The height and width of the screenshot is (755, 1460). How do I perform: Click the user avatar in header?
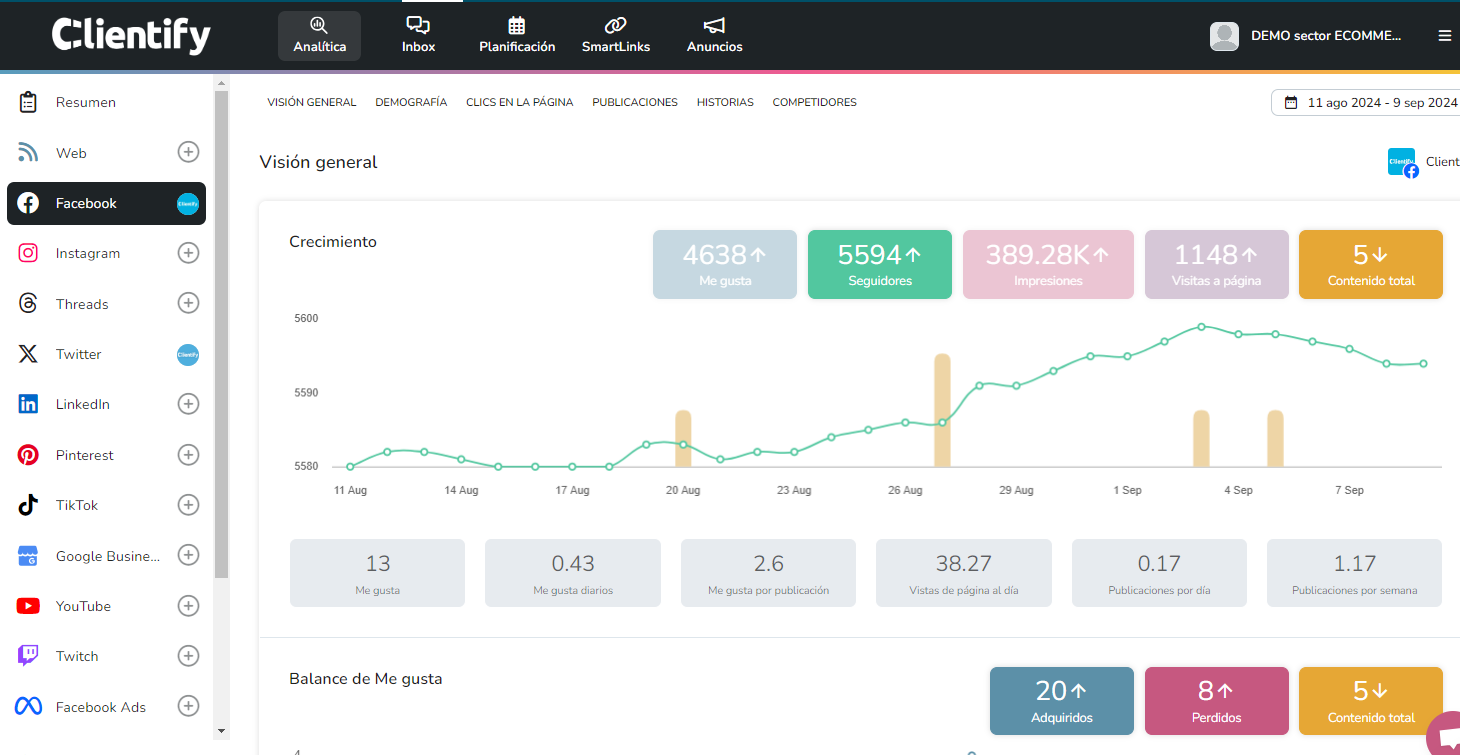[1224, 36]
